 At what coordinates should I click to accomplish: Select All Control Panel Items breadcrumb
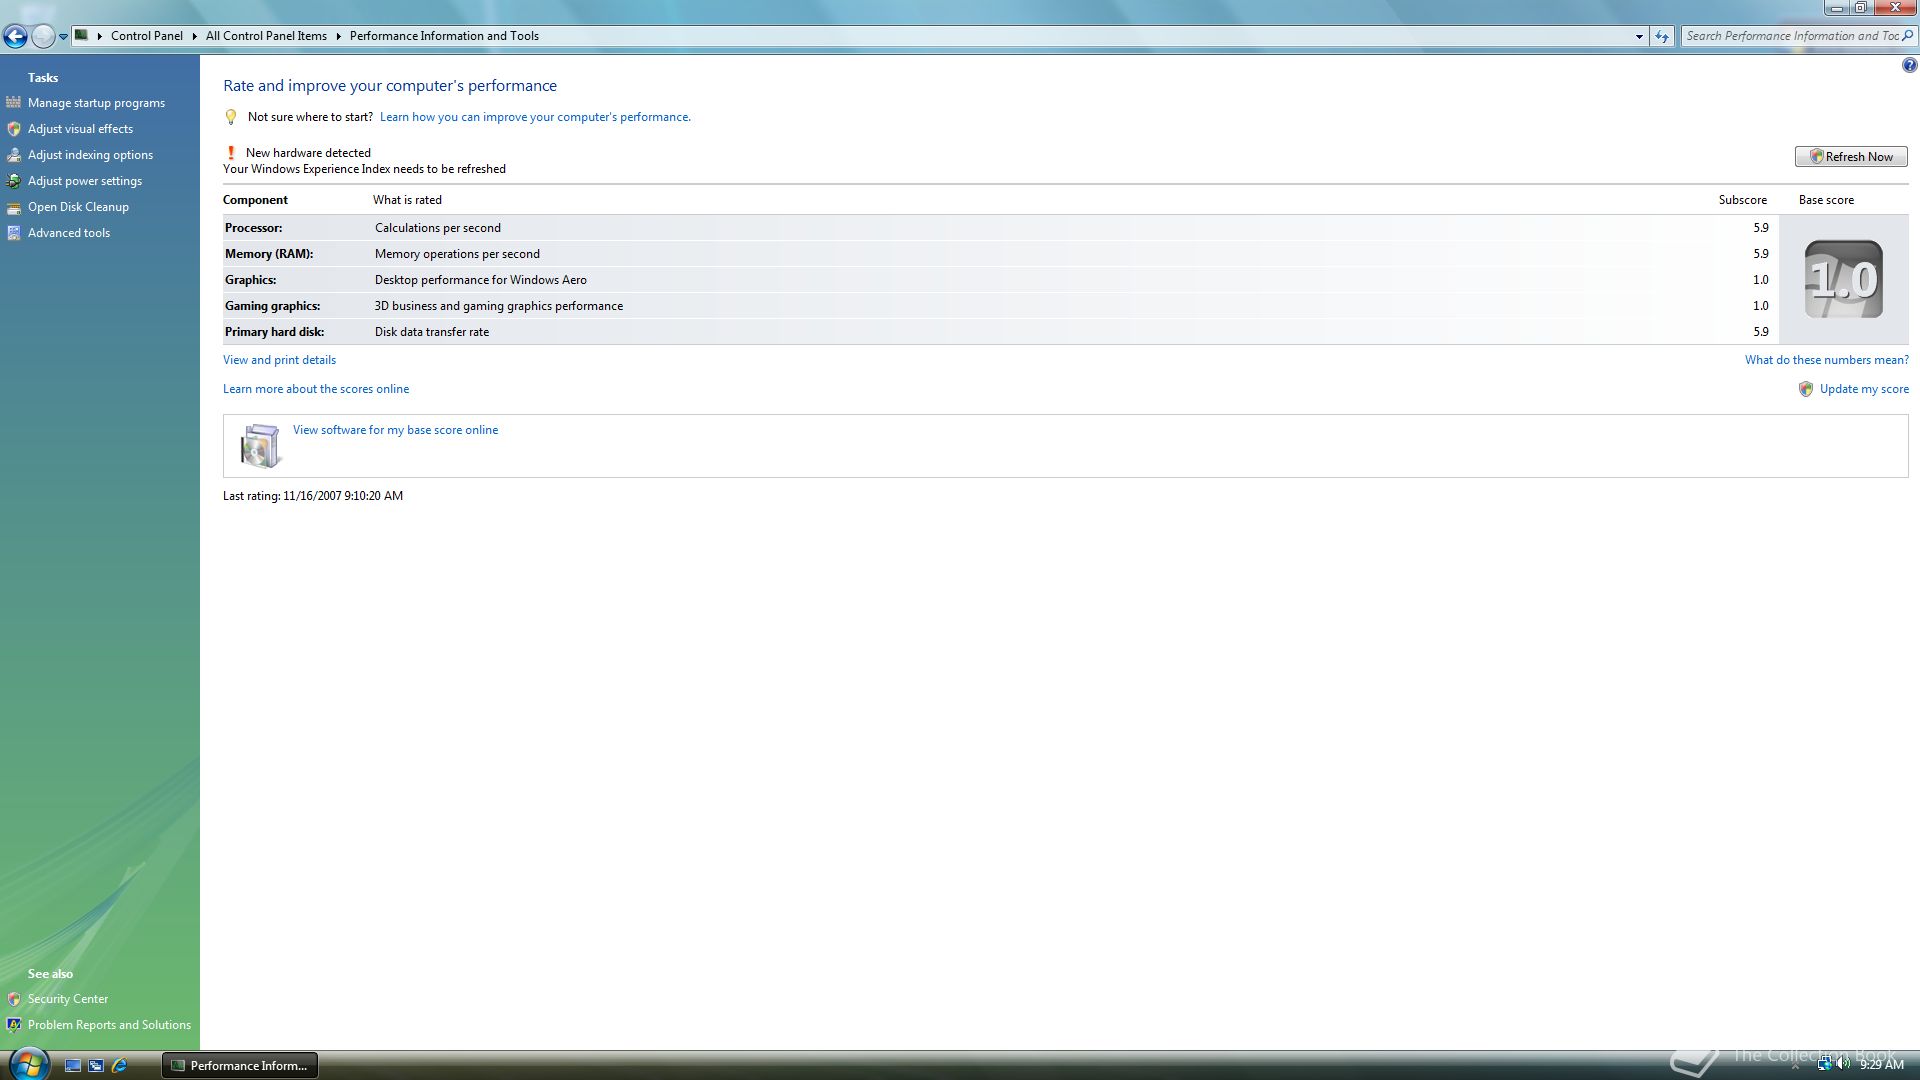point(266,36)
